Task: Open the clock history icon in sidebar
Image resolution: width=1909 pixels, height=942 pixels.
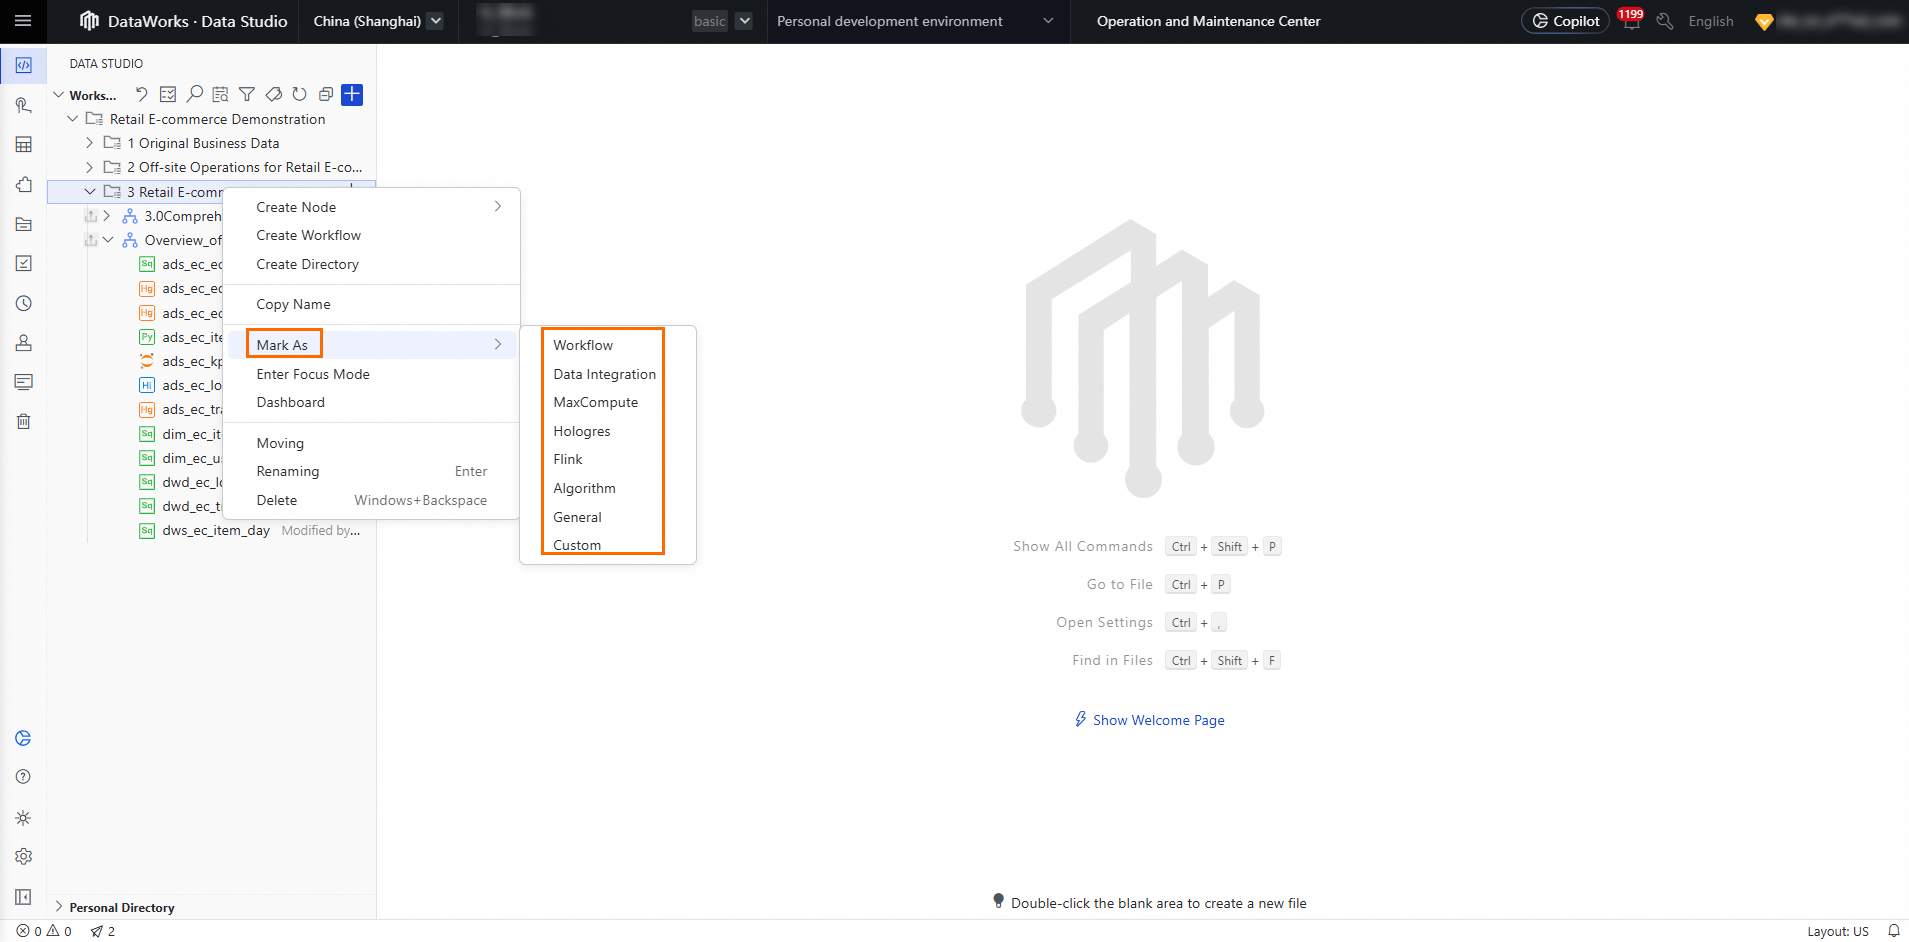Action: [24, 303]
